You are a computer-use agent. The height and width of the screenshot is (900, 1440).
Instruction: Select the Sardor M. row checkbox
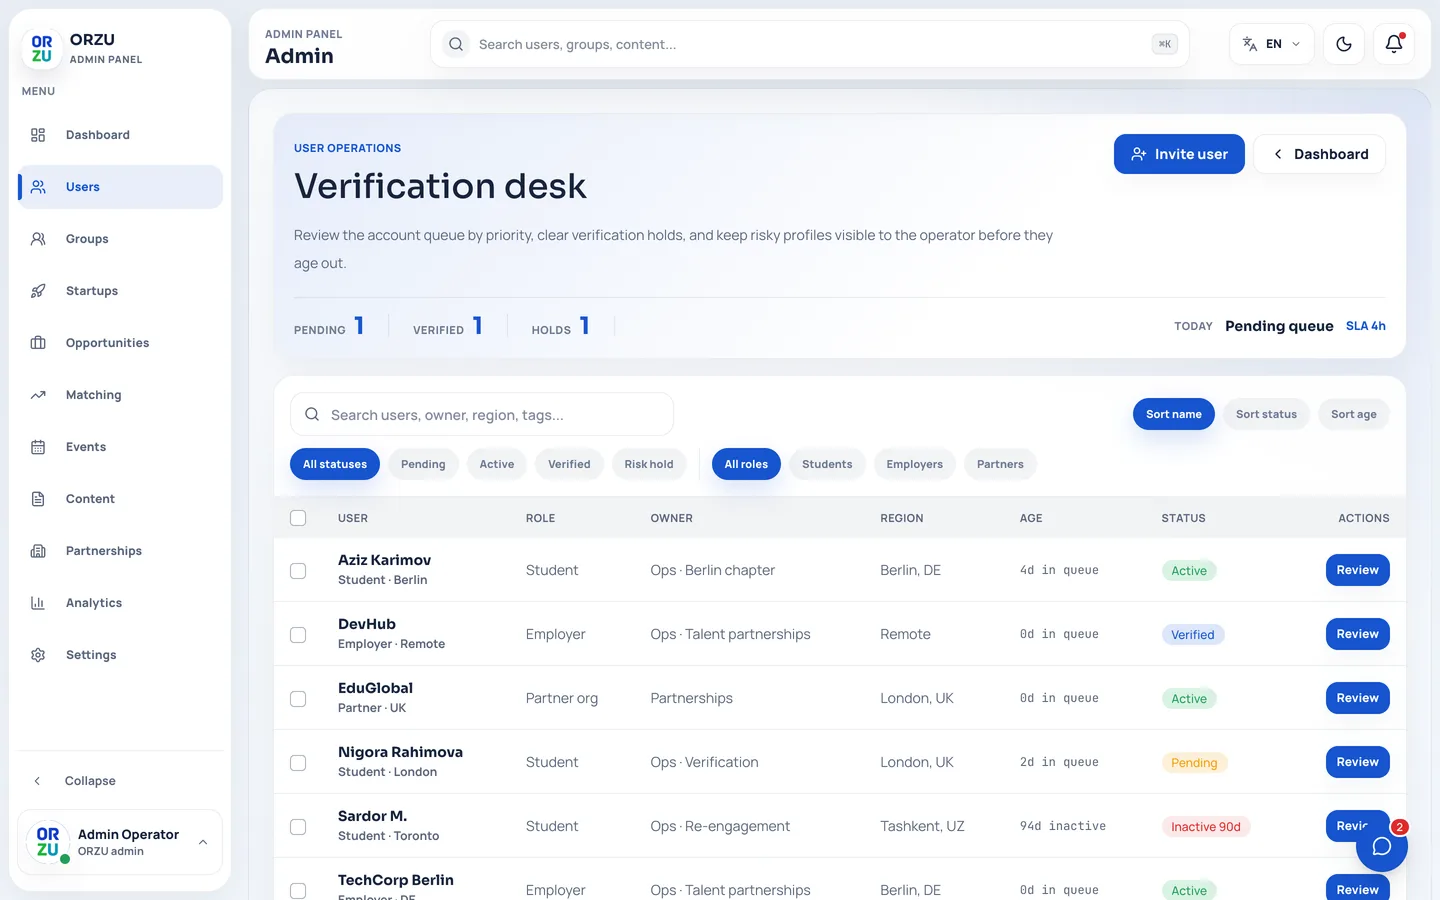coord(298,826)
